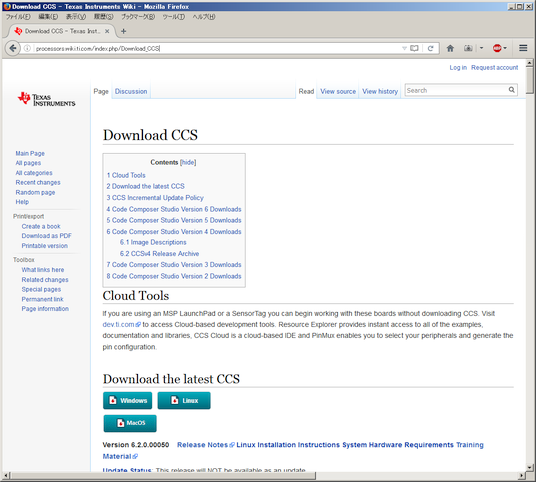Click Create a book link
The height and width of the screenshot is (482, 536).
pos(41,226)
